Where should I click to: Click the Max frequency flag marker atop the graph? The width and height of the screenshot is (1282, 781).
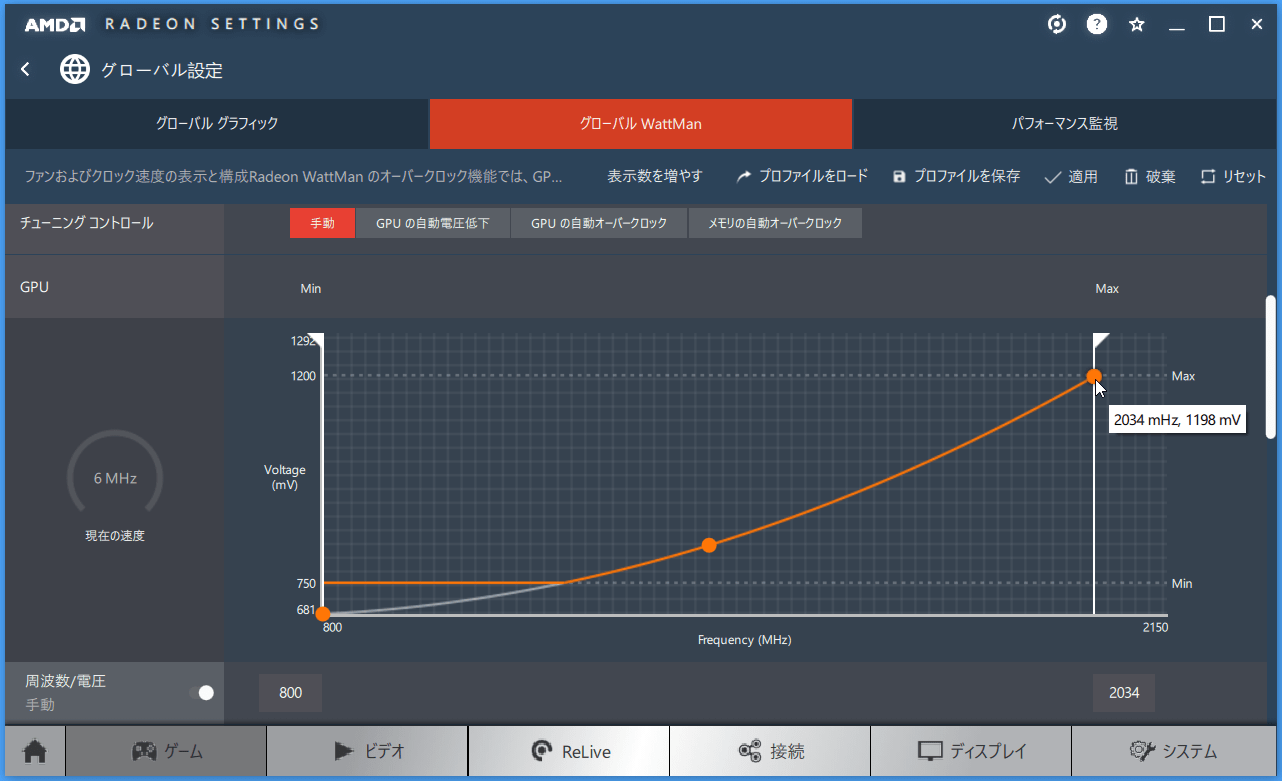tap(1101, 340)
